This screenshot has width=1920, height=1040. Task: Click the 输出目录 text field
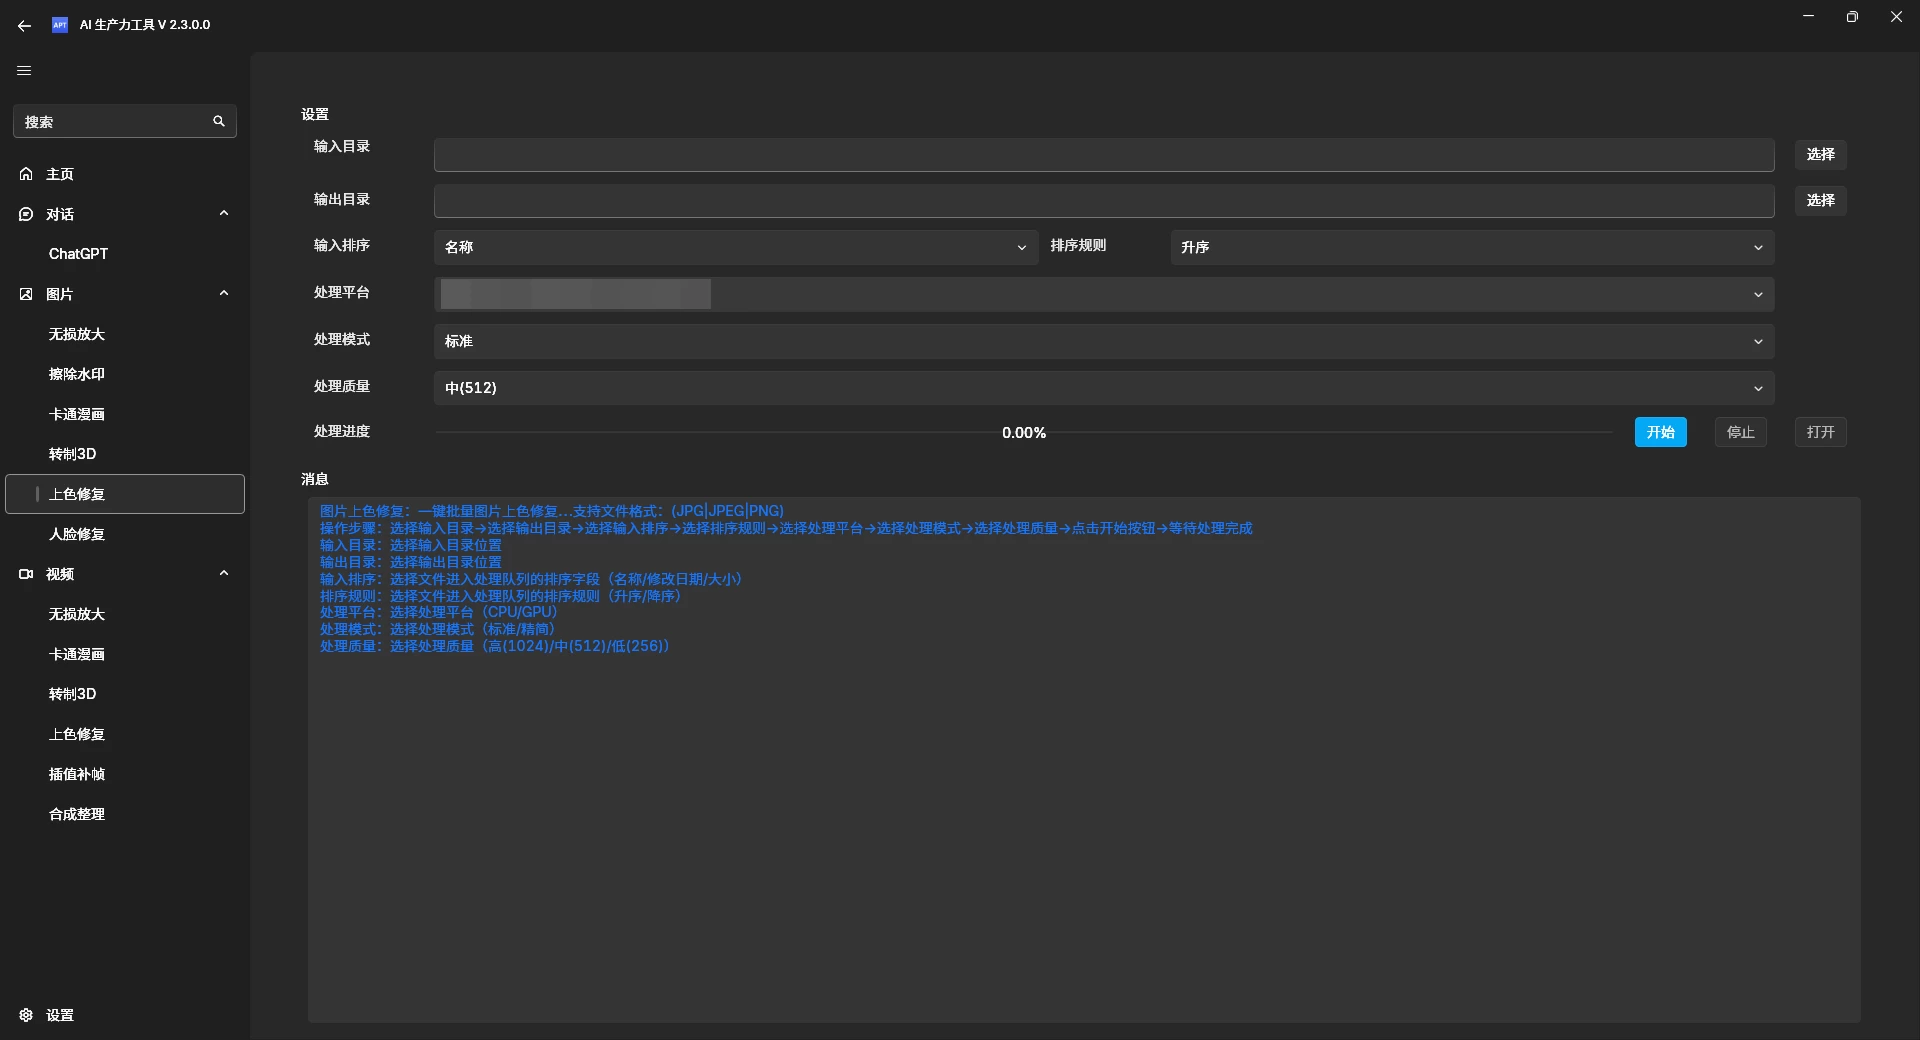point(1103,201)
